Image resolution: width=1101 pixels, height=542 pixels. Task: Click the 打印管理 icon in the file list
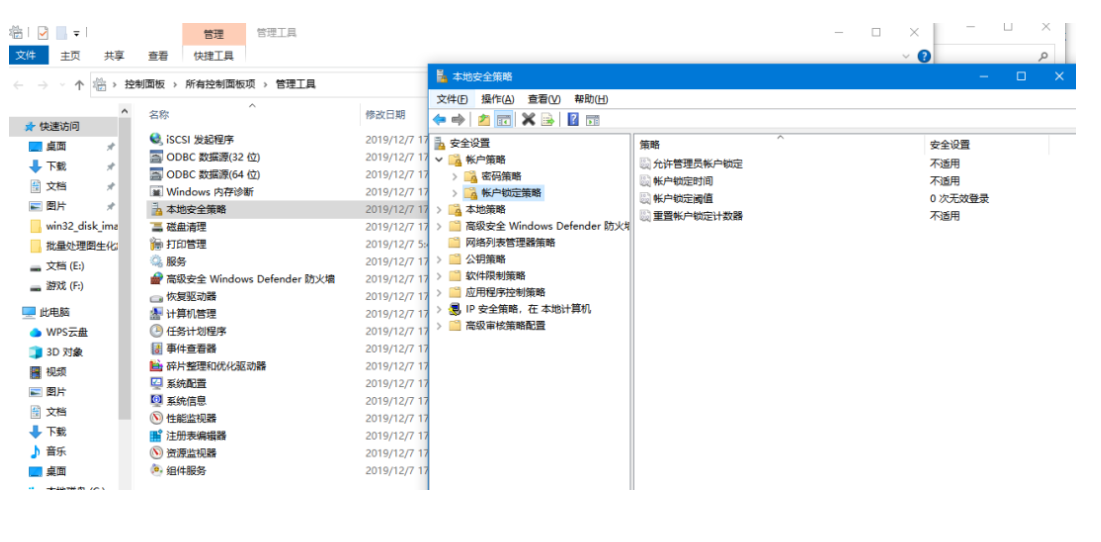click(x=157, y=244)
